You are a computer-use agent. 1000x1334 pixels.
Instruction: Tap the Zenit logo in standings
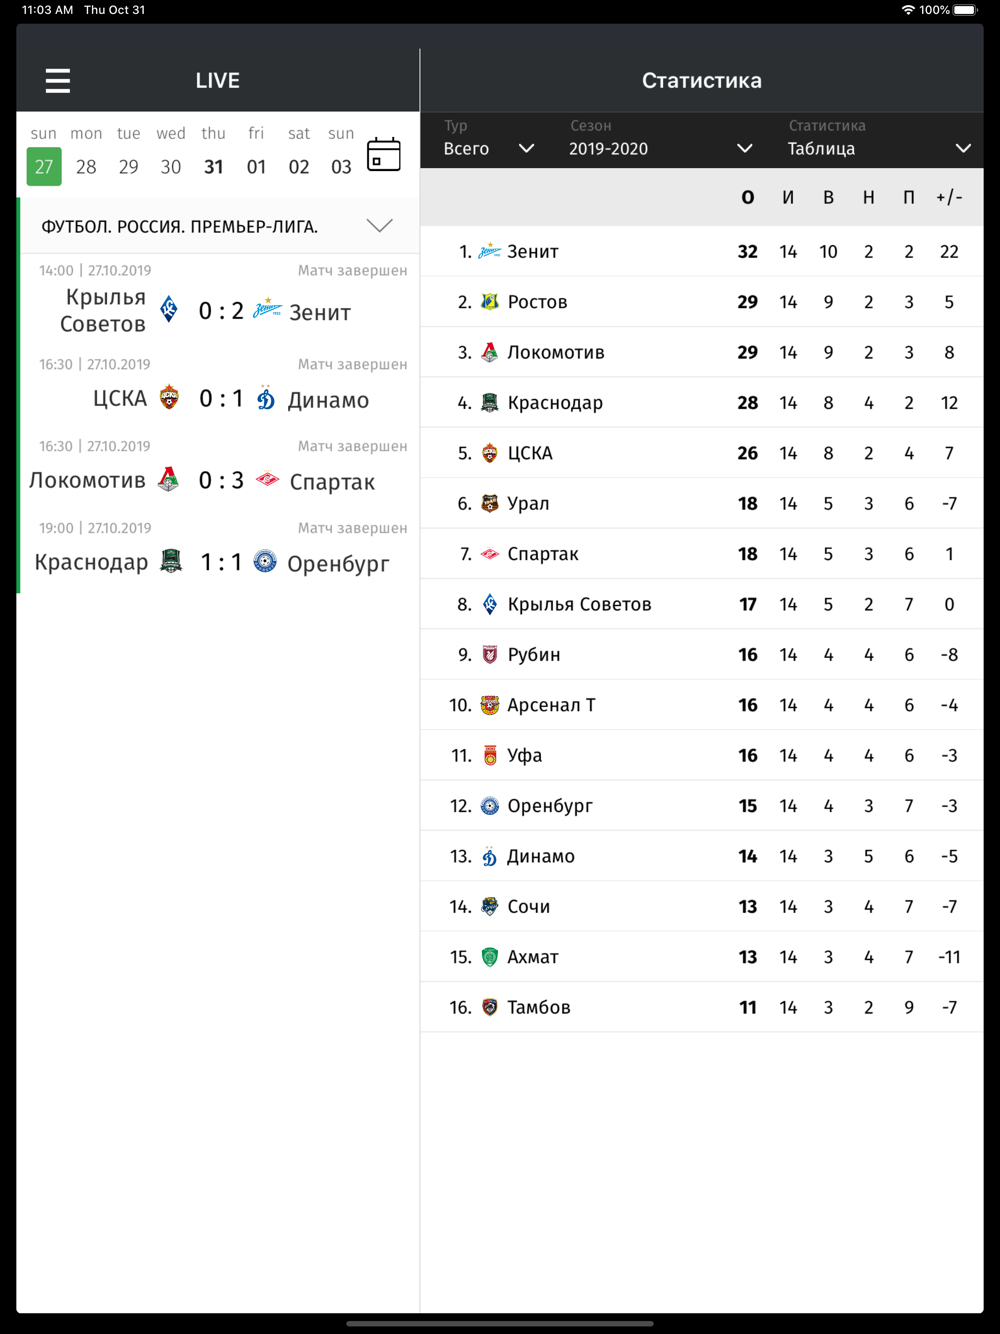(489, 252)
